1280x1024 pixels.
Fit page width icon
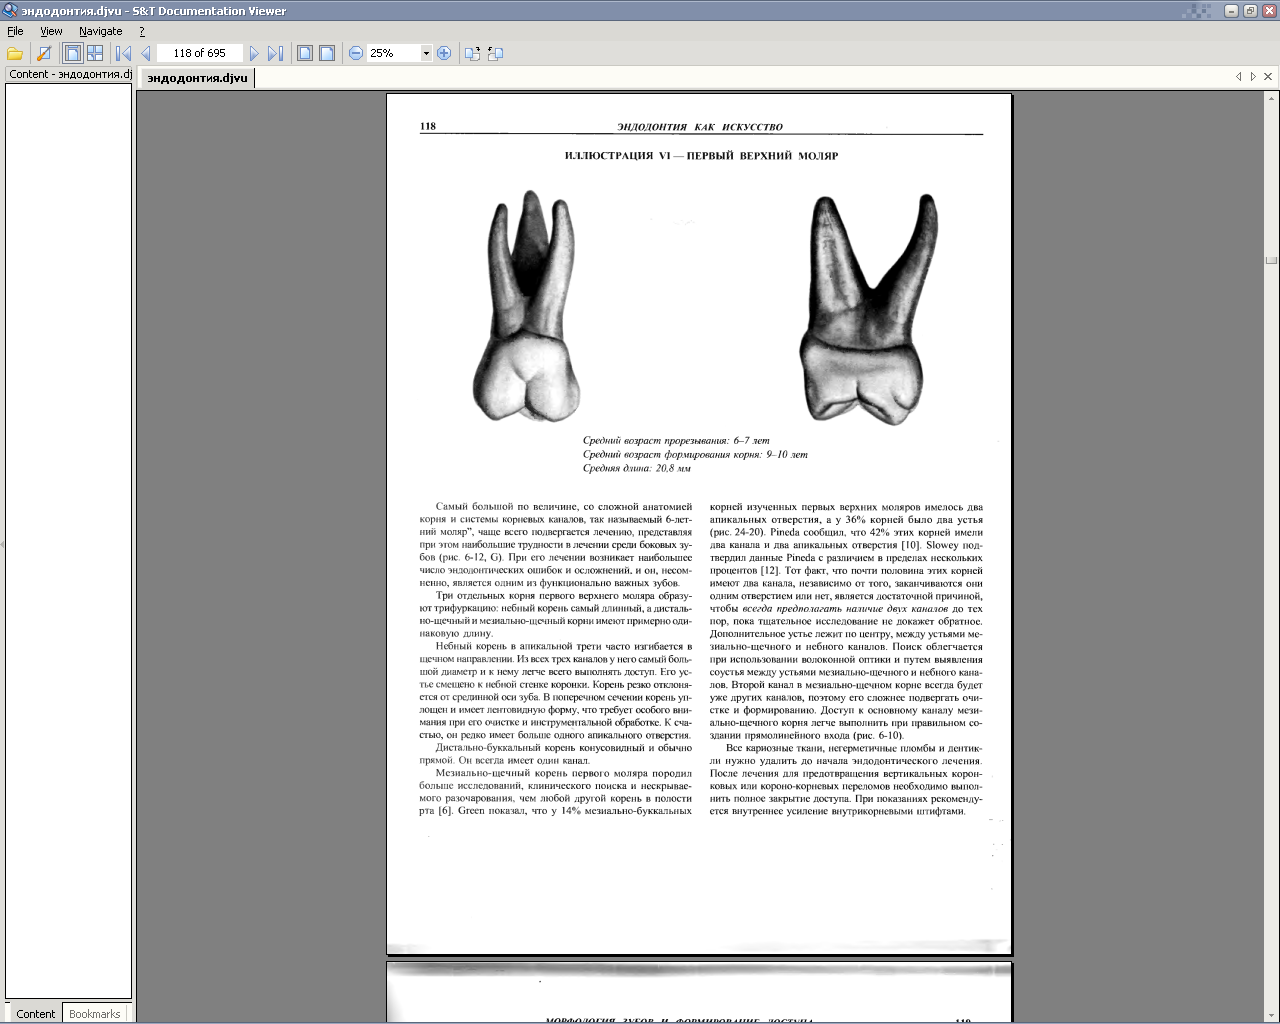[327, 53]
